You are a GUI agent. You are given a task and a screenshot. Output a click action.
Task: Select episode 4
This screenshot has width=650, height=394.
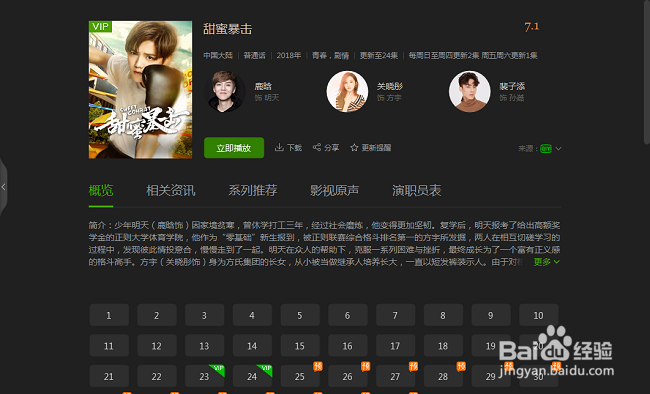click(x=252, y=315)
